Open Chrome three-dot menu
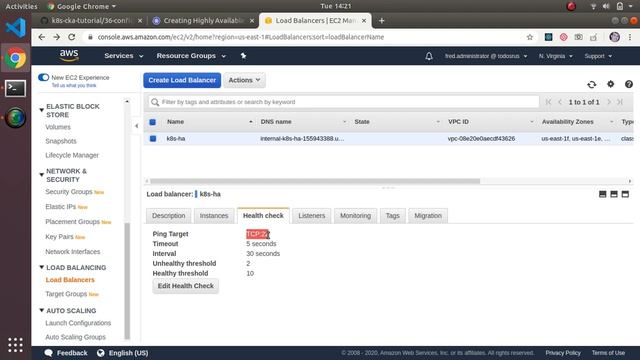The width and height of the screenshot is (640, 360). [630, 37]
